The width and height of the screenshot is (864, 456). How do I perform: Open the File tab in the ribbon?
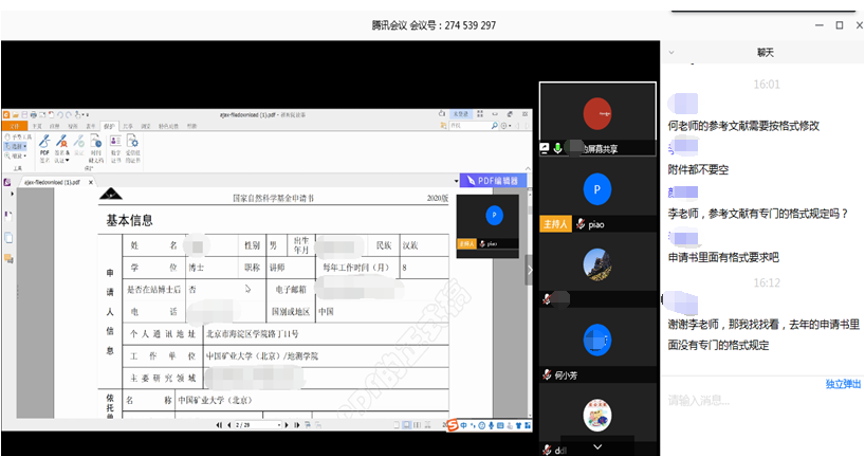14,127
